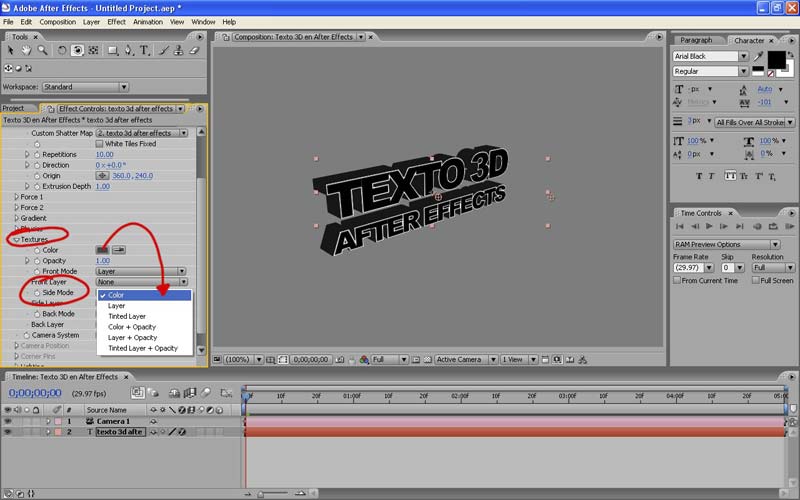Open the Arial Black font dropdown
The width and height of the screenshot is (800, 500).
click(x=710, y=56)
